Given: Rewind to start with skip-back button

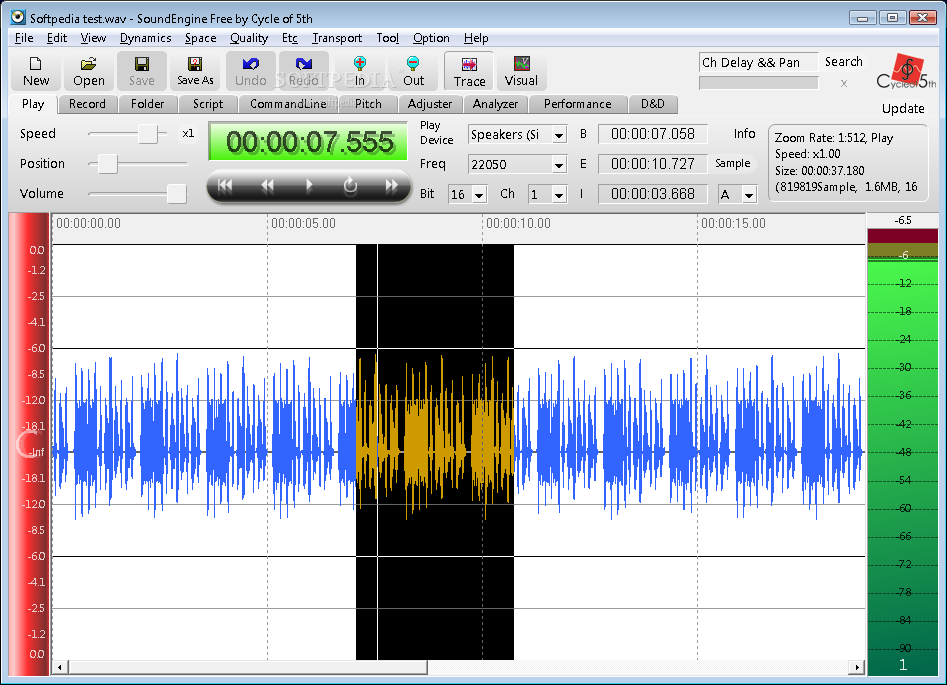Looking at the screenshot, I should [225, 185].
